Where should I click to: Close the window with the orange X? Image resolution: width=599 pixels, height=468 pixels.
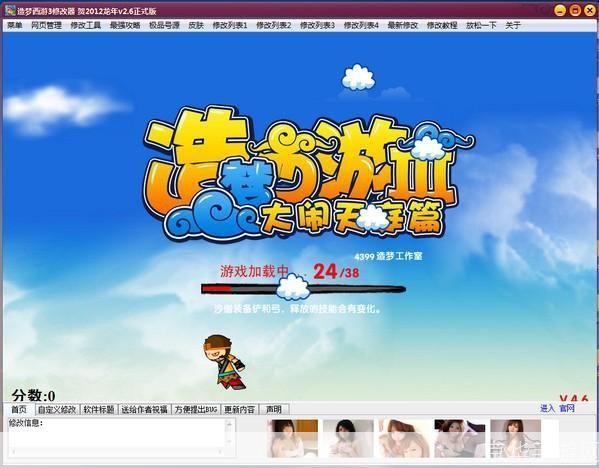tap(590, 10)
